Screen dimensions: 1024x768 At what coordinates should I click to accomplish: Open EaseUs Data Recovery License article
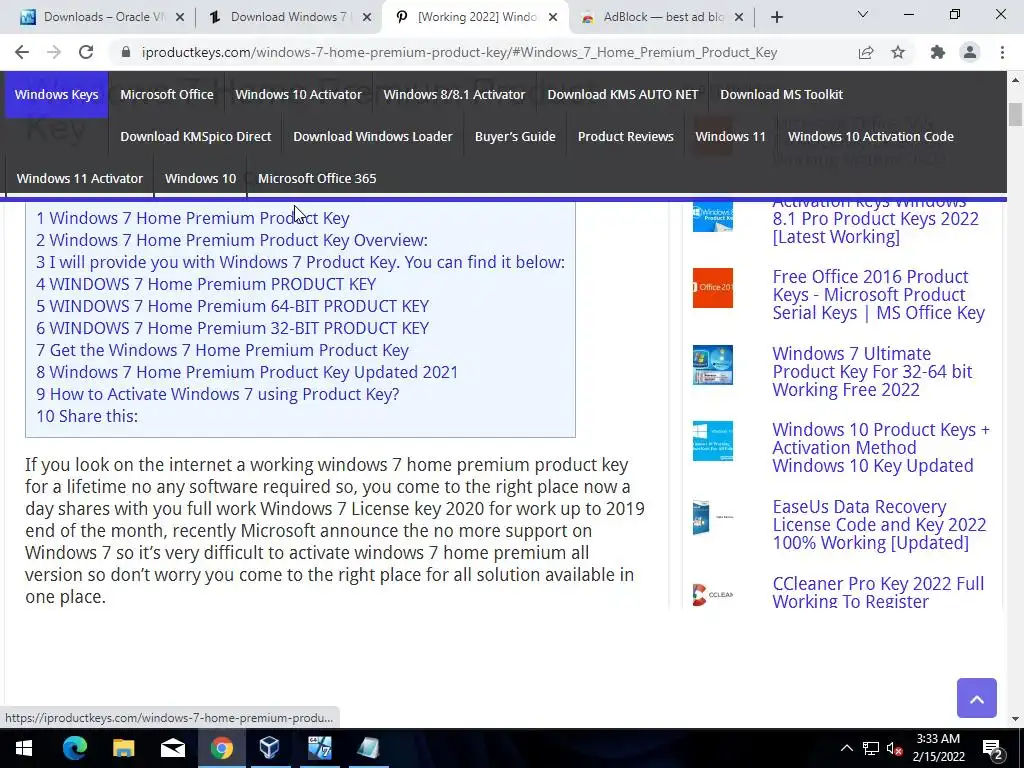(x=879, y=524)
